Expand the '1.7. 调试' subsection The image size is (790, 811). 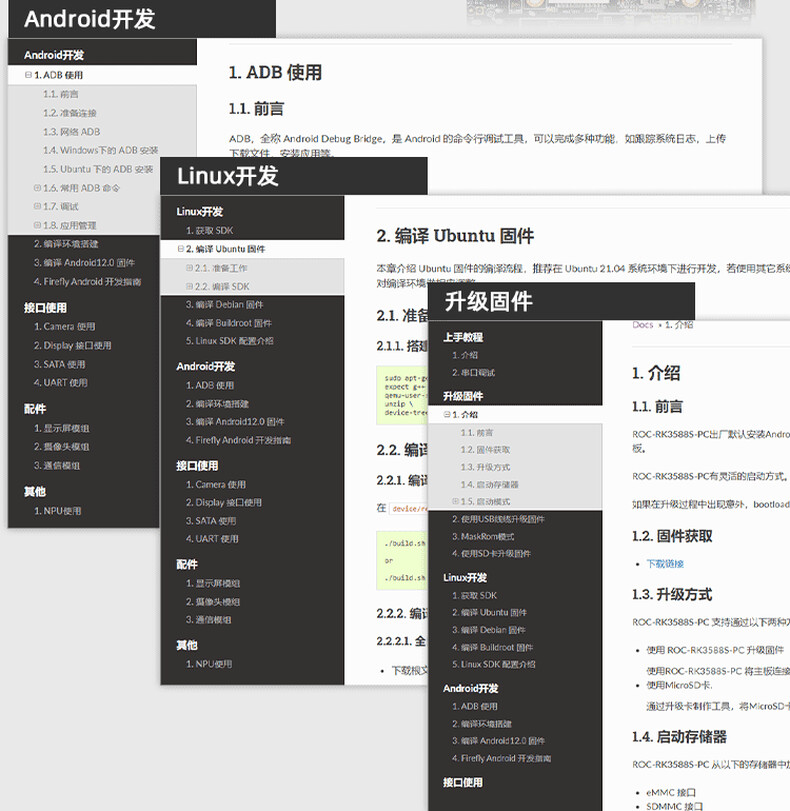coord(37,207)
